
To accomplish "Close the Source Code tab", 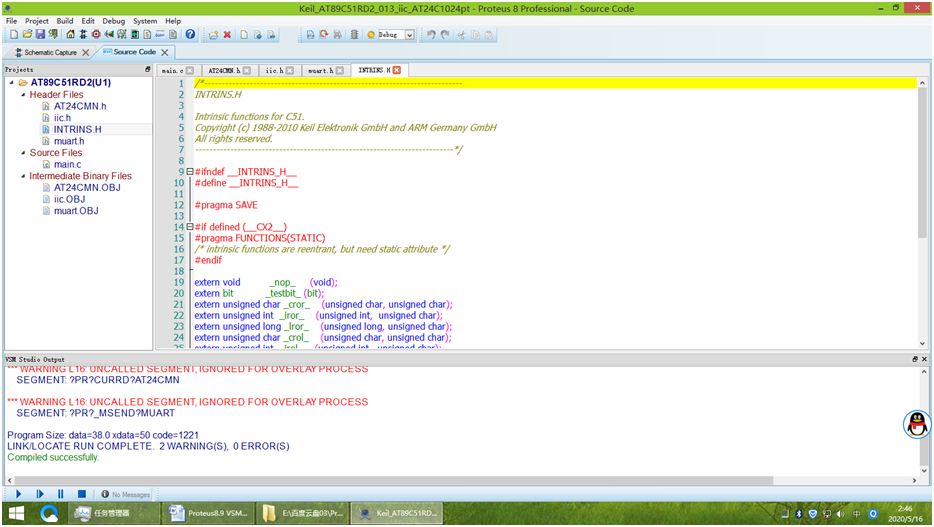I will [165, 52].
